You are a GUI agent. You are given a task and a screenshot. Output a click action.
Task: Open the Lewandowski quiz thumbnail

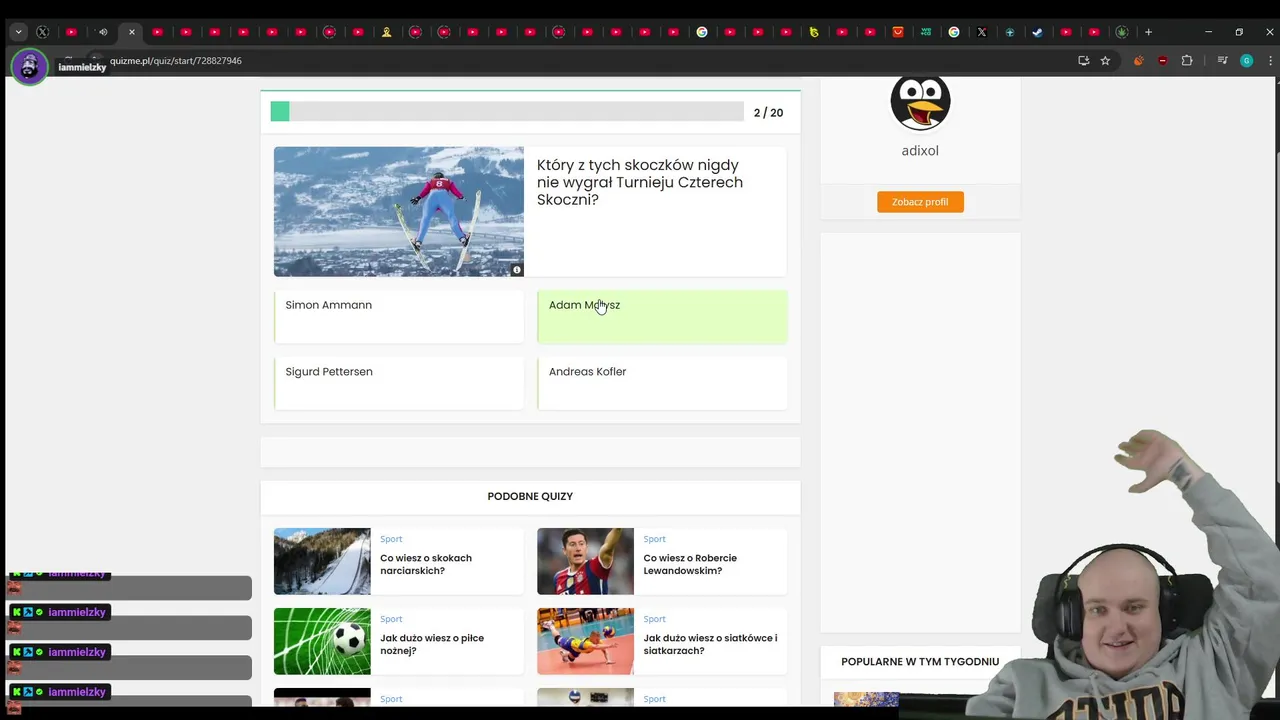585,561
